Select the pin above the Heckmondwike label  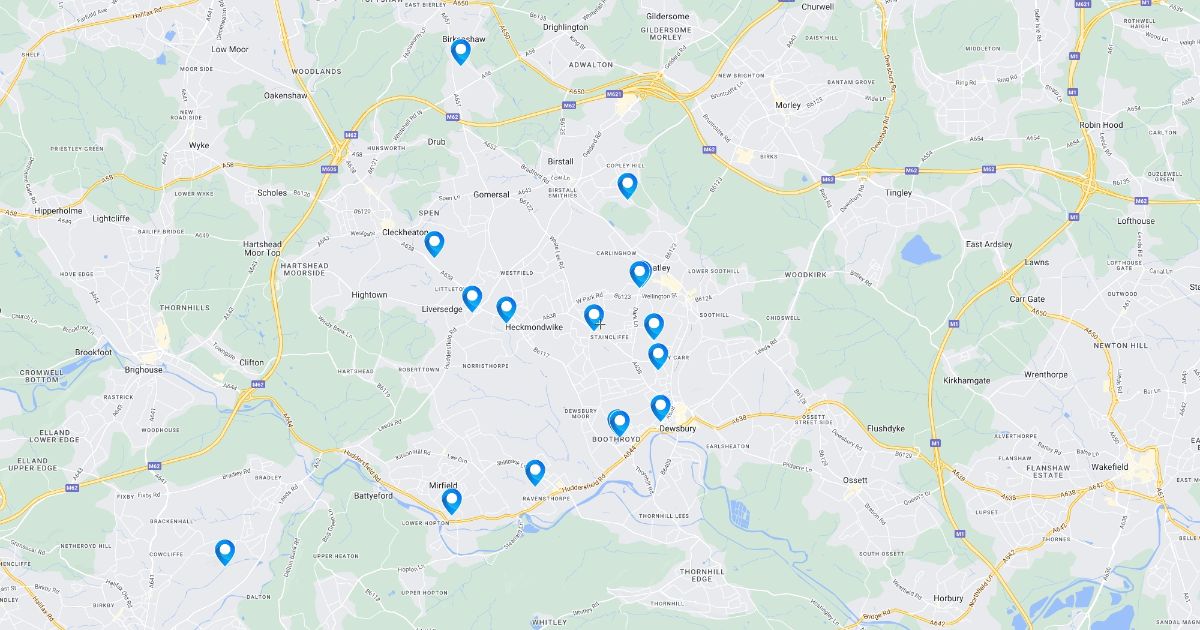(x=506, y=310)
